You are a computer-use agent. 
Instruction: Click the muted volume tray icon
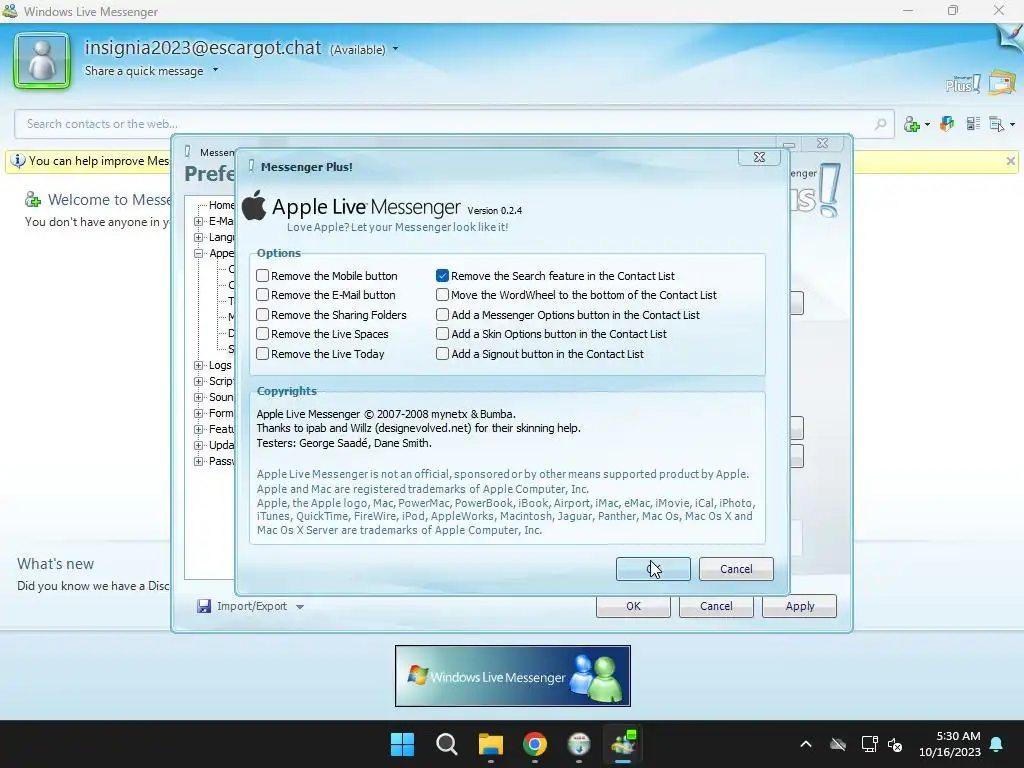coord(895,744)
